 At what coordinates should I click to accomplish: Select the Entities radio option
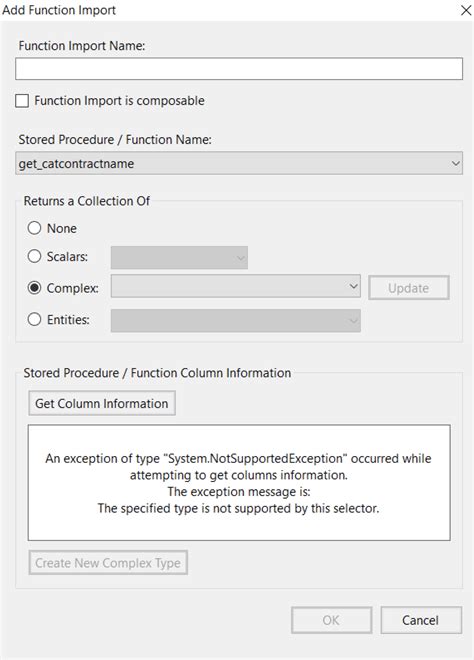(x=34, y=319)
